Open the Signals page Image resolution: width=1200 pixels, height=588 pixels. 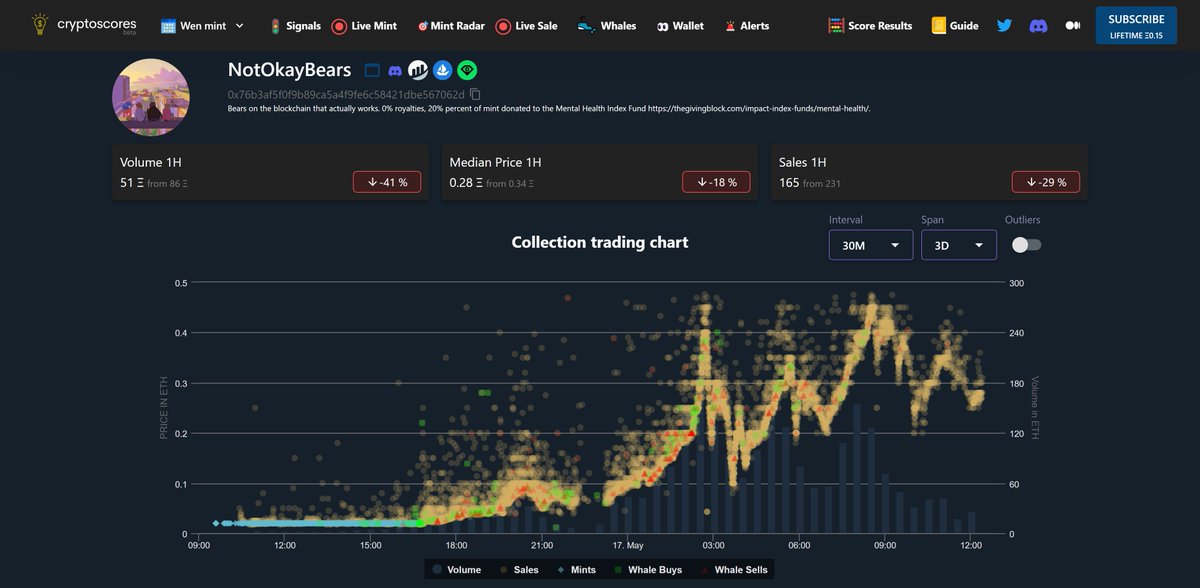[294, 26]
